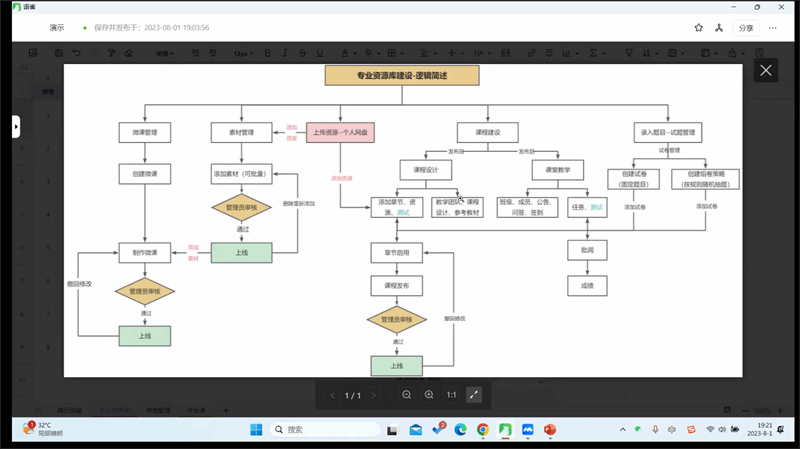Screen dimensions: 800x449
Task: Expand the left sidebar panel handle
Action: (x=16, y=127)
